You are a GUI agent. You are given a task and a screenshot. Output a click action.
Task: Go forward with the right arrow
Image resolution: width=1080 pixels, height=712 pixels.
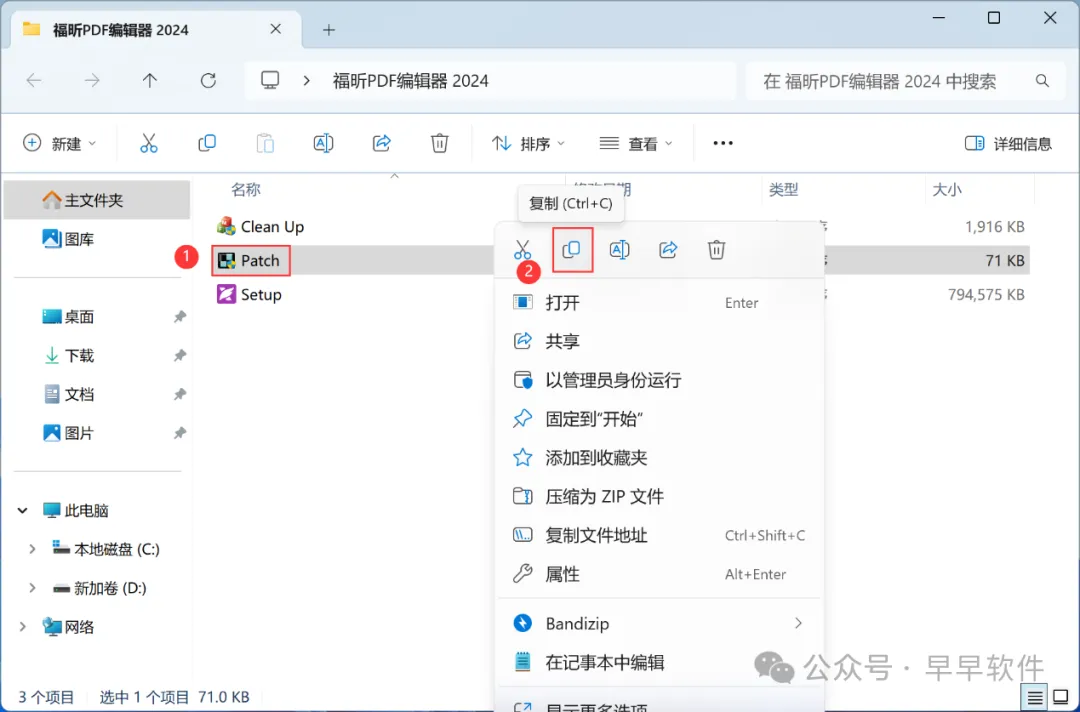tap(92, 81)
